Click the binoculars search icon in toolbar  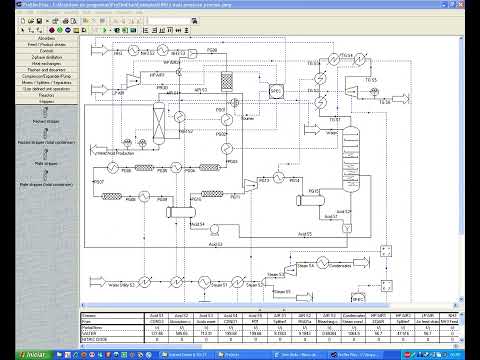195,21
